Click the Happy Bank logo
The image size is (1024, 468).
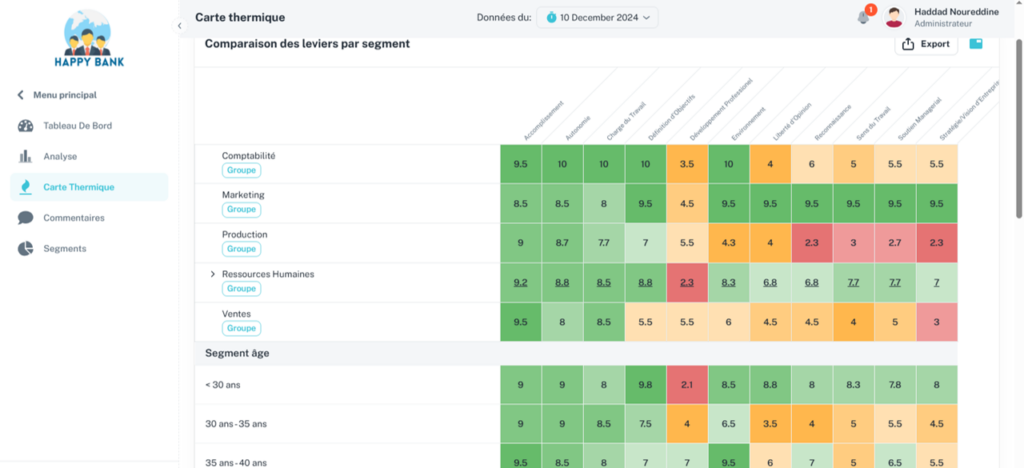coord(89,40)
